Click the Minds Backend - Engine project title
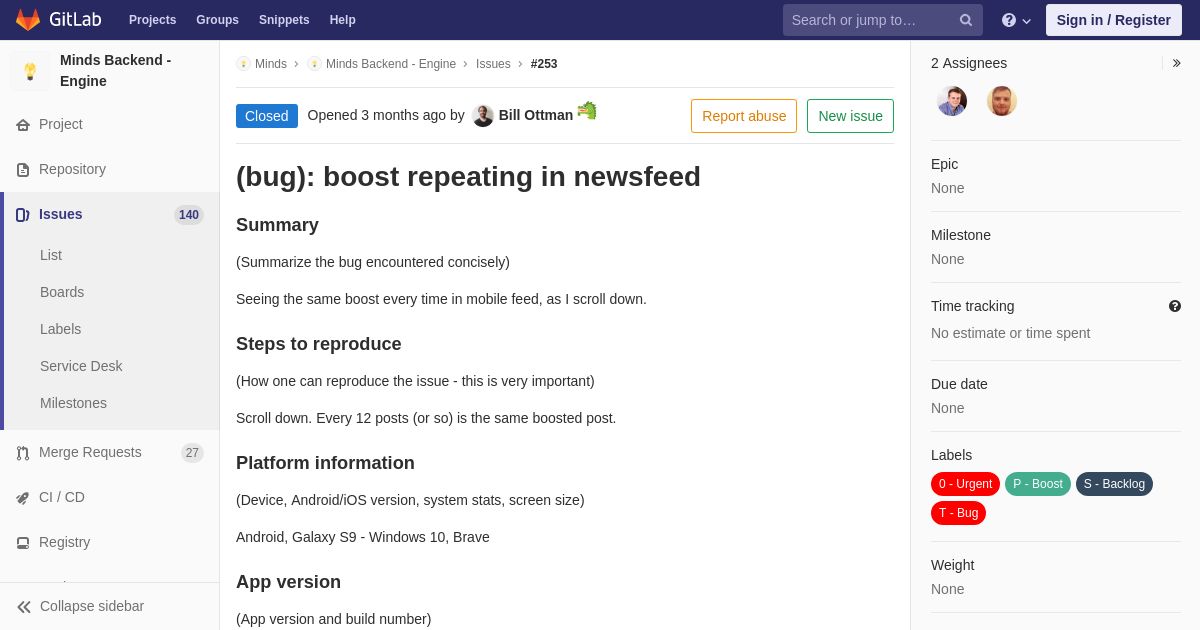The height and width of the screenshot is (630, 1200). [116, 71]
